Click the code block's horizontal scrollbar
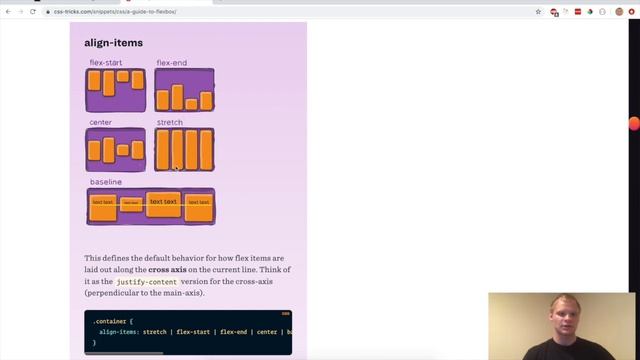 (124, 353)
